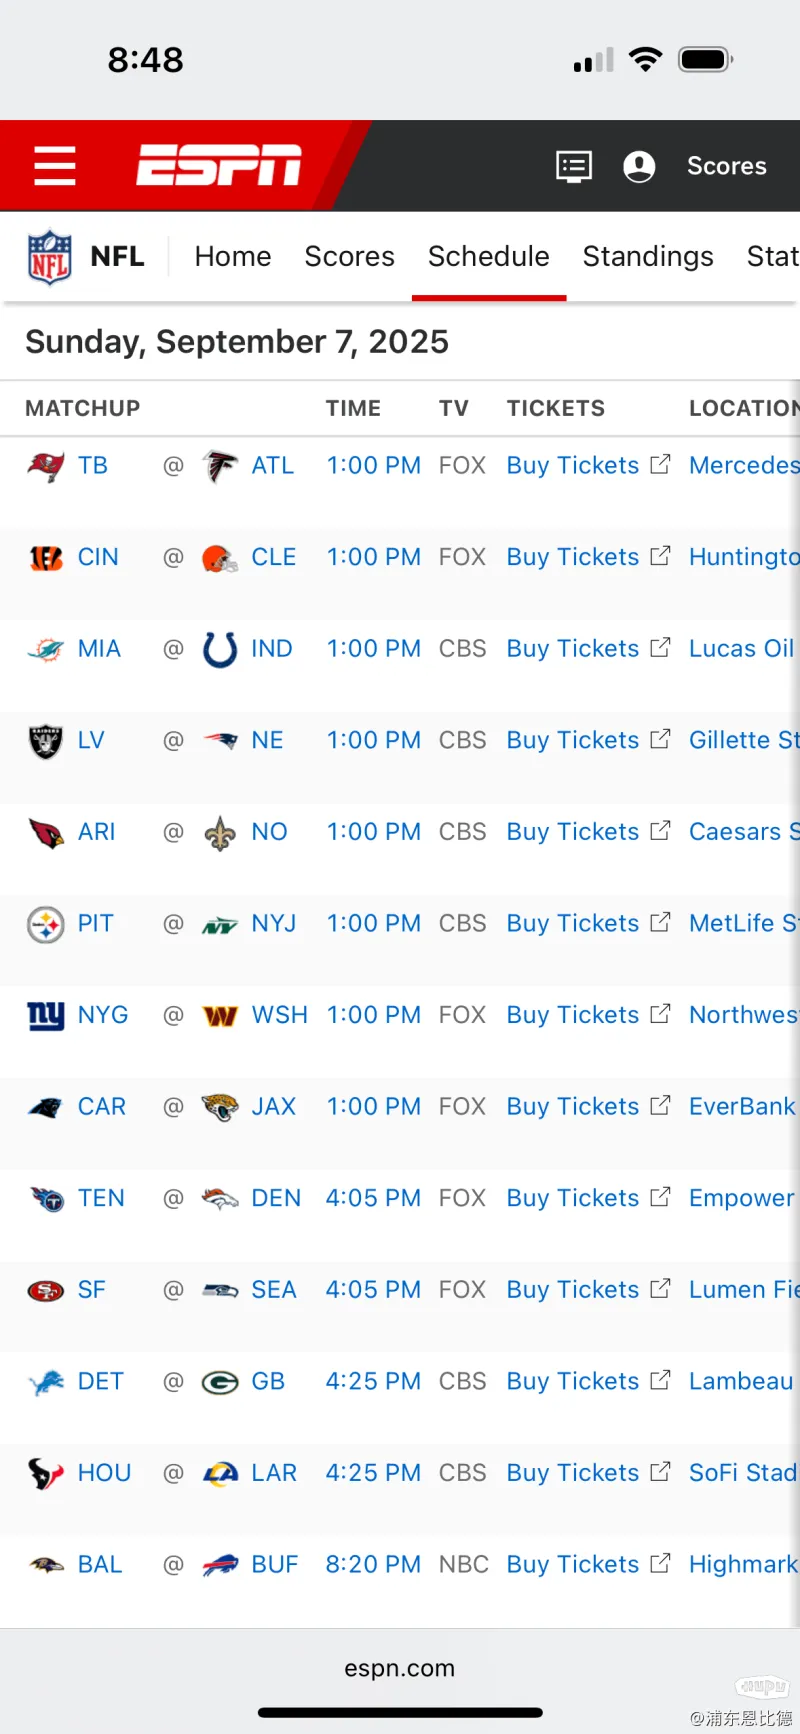Open the profile account icon
The width and height of the screenshot is (800, 1734).
click(x=639, y=166)
